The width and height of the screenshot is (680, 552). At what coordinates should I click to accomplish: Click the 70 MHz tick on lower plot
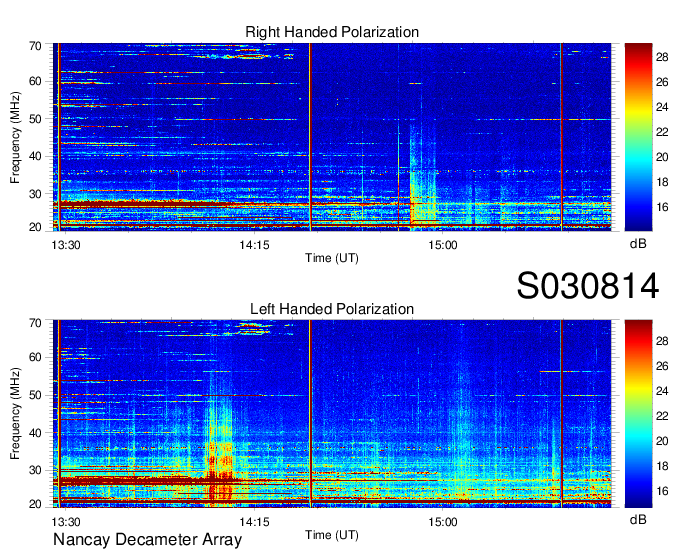click(35, 323)
